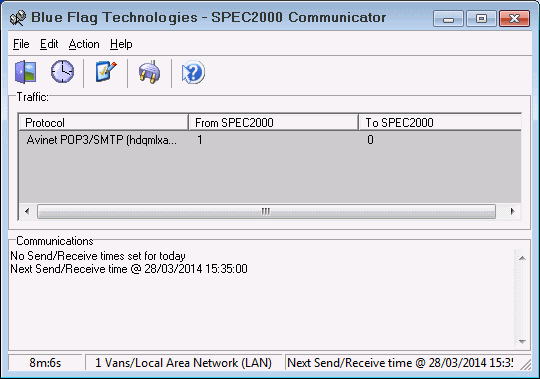Click the From SPEC2000 value 1

pyautogui.click(x=200, y=140)
